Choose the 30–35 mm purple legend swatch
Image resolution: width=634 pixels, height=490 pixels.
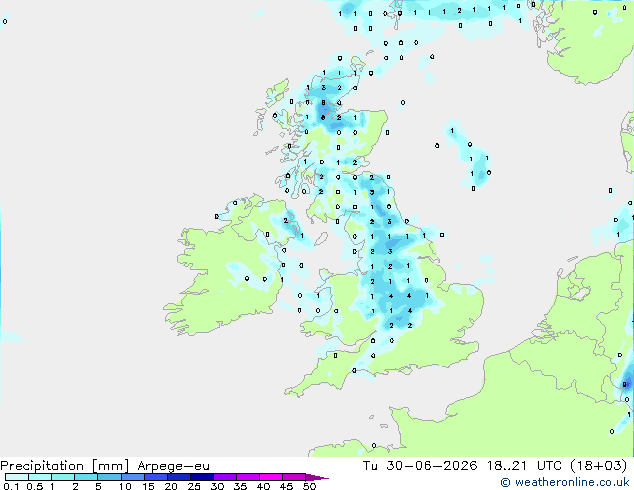(225, 477)
